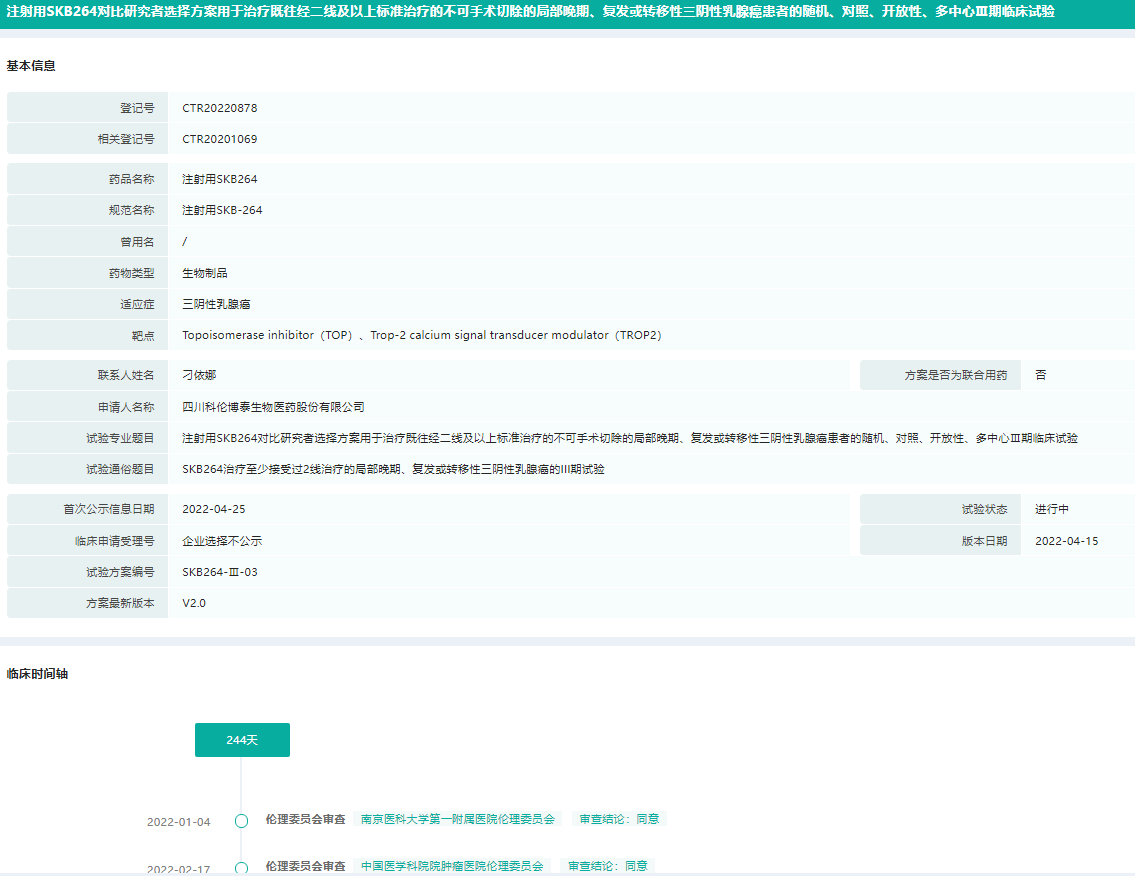Open related registration number CTR20201069
Image resolution: width=1135 pixels, height=876 pixels.
point(219,139)
